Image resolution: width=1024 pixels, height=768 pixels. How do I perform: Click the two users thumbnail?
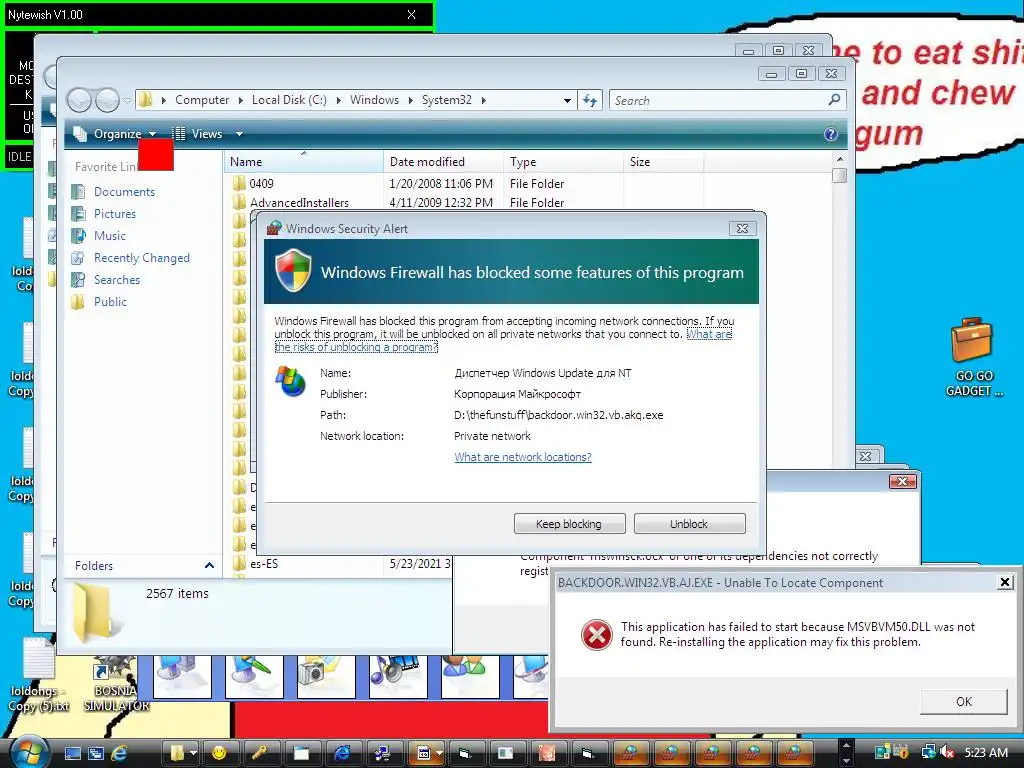coord(470,675)
